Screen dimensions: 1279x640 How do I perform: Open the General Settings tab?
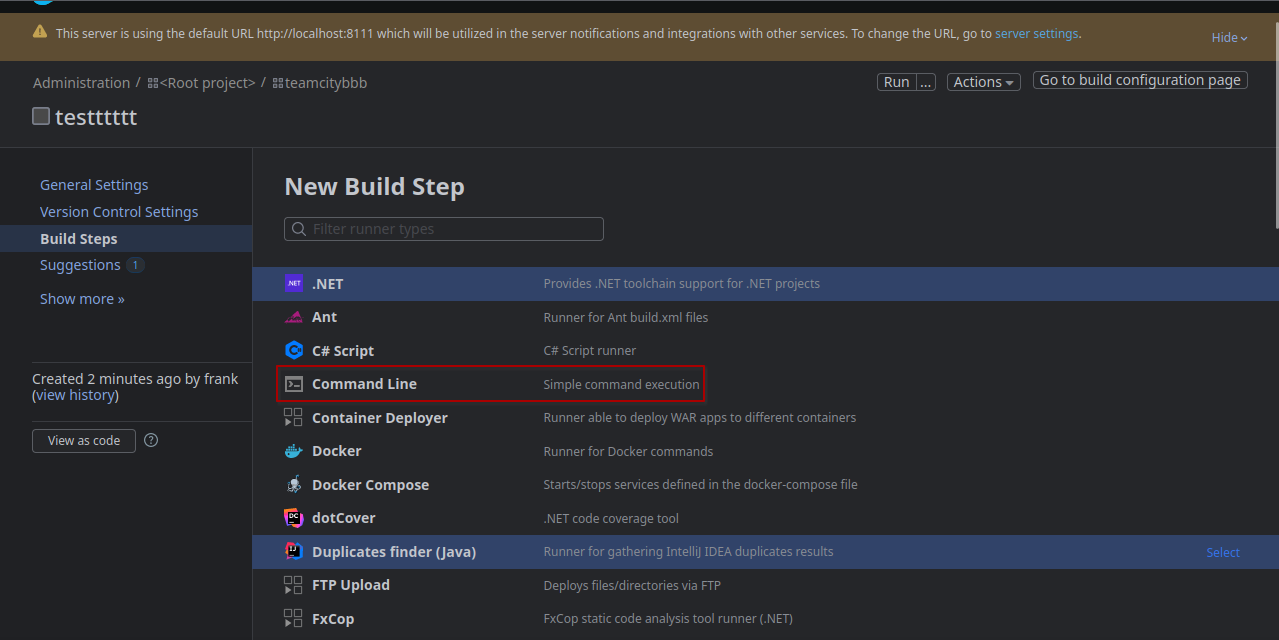(x=94, y=185)
